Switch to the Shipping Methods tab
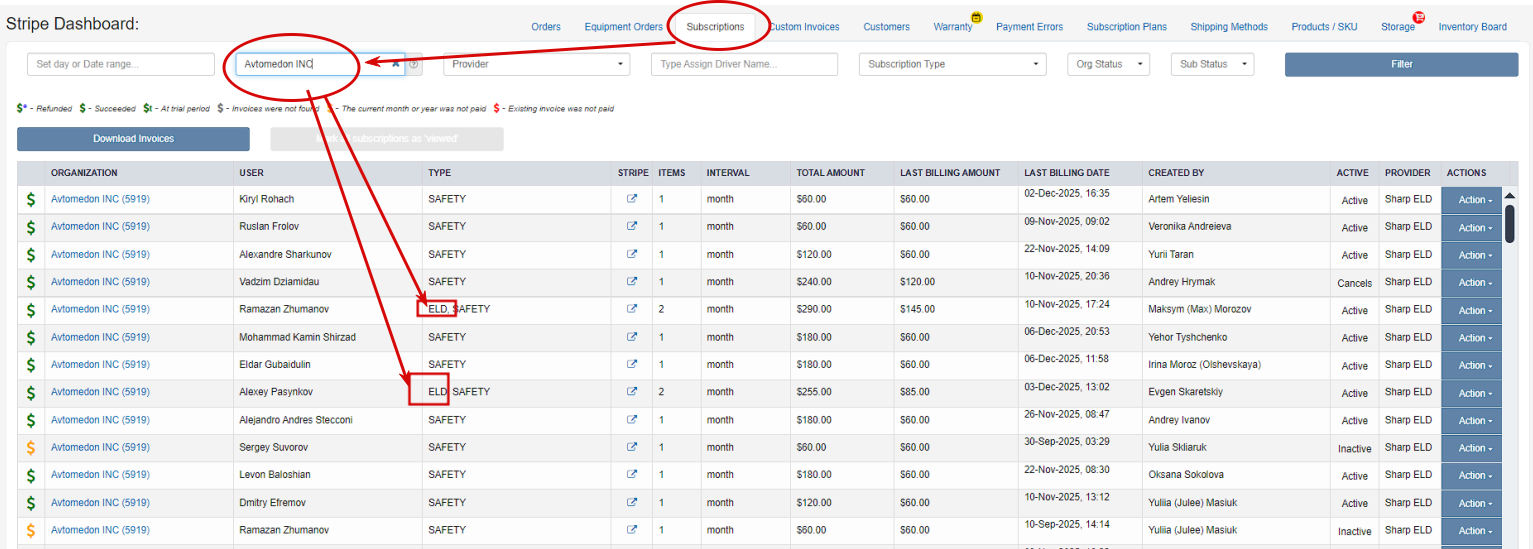1533x549 pixels. [x=1229, y=27]
